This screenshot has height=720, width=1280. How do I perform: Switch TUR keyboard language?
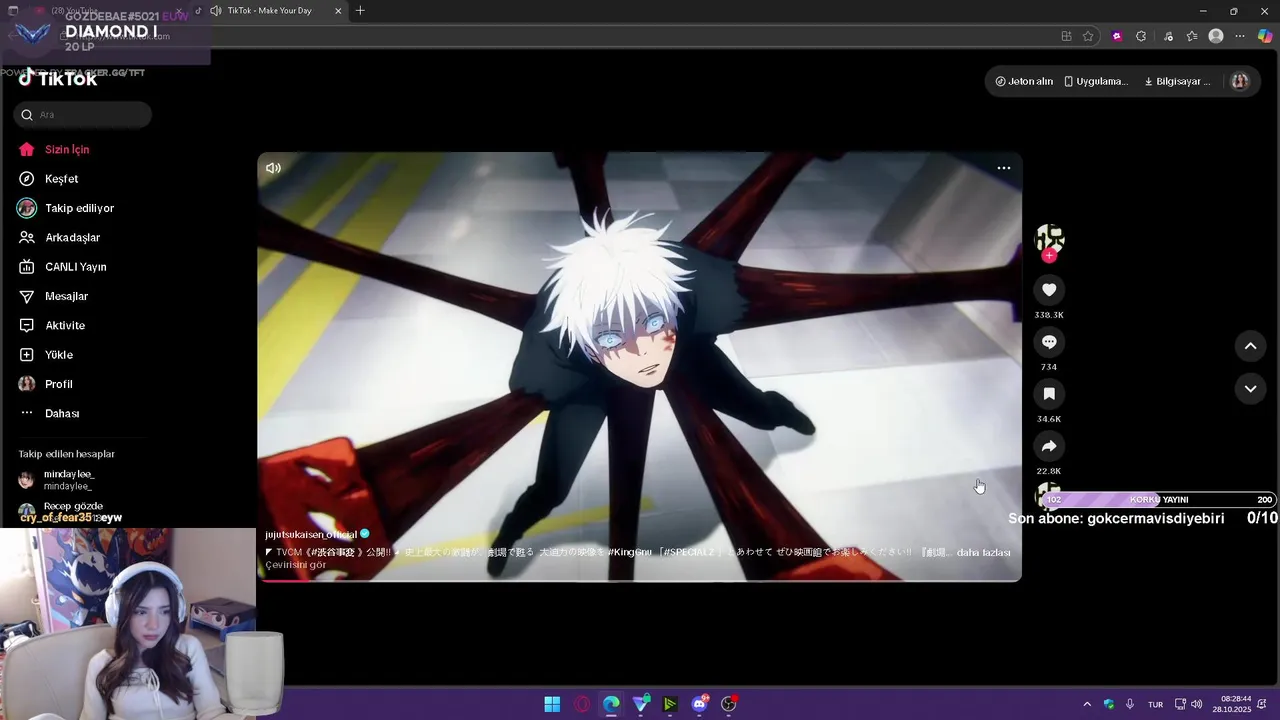click(1155, 704)
